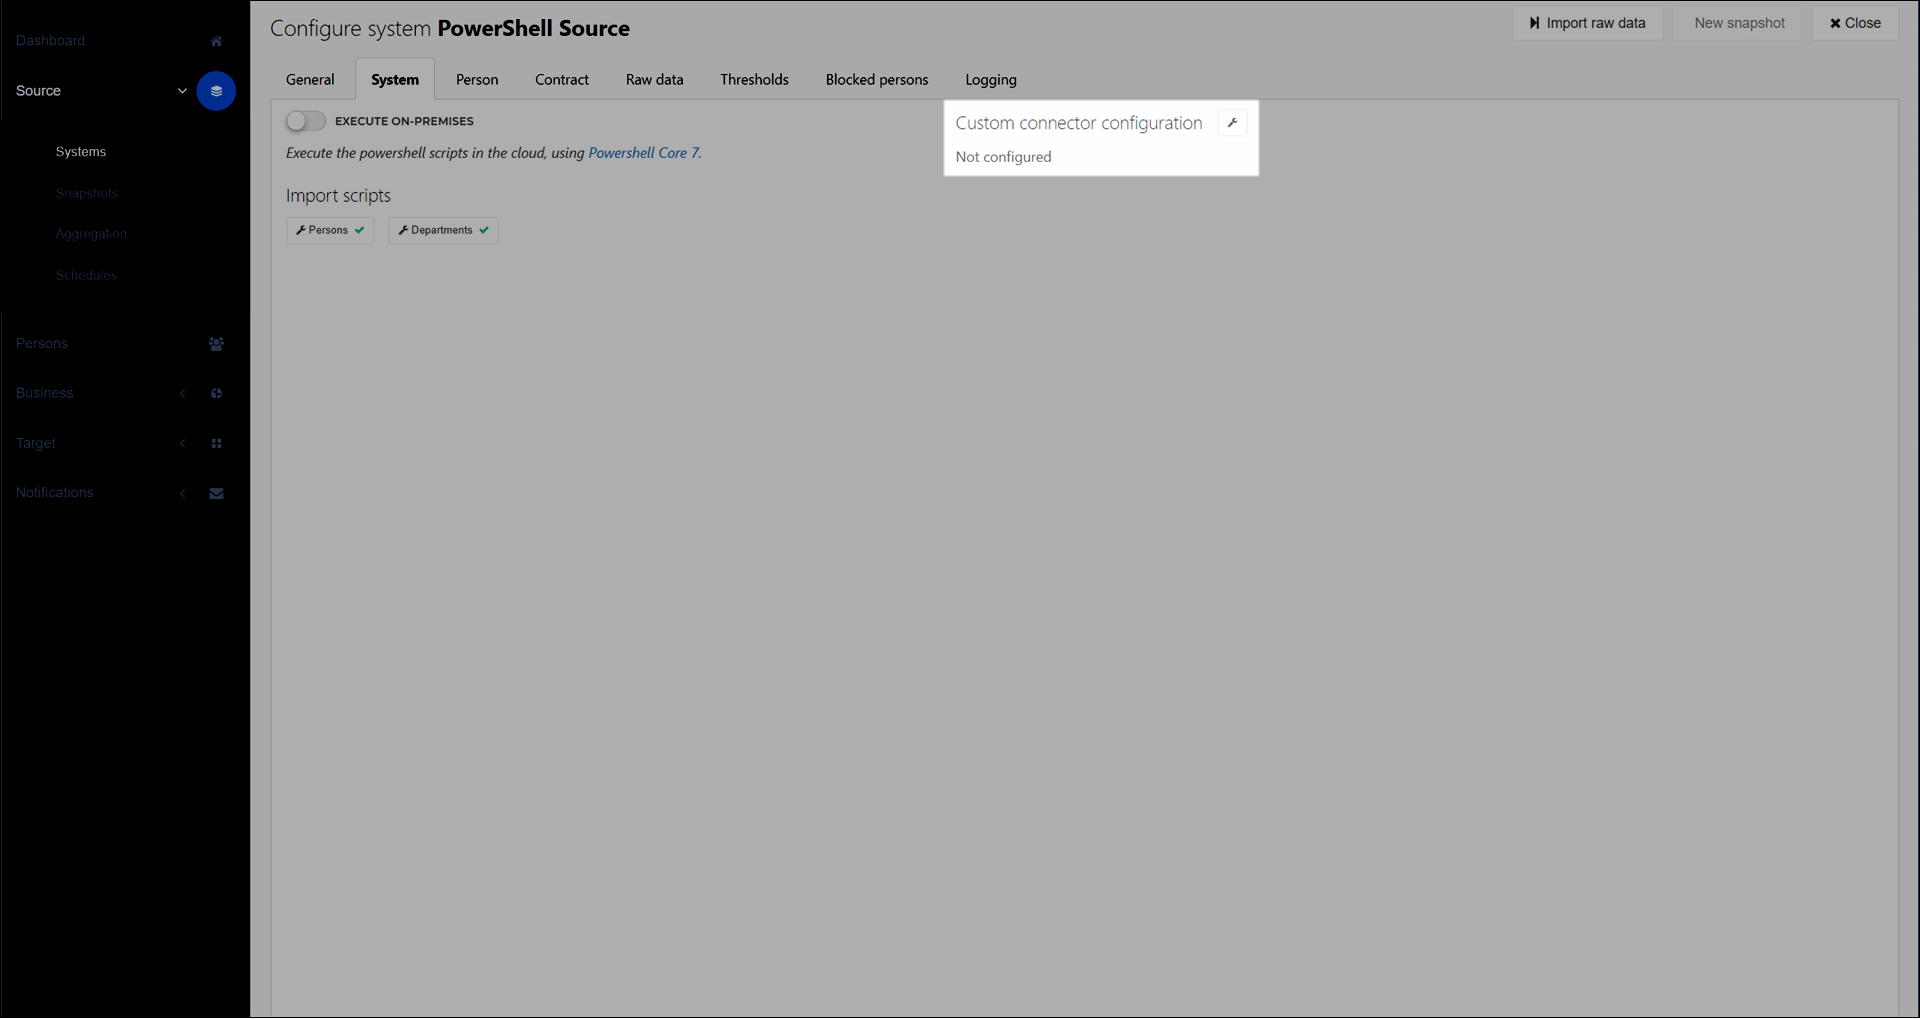Switch to the Raw data tab
Viewport: 1920px width, 1019px height.
coord(655,80)
